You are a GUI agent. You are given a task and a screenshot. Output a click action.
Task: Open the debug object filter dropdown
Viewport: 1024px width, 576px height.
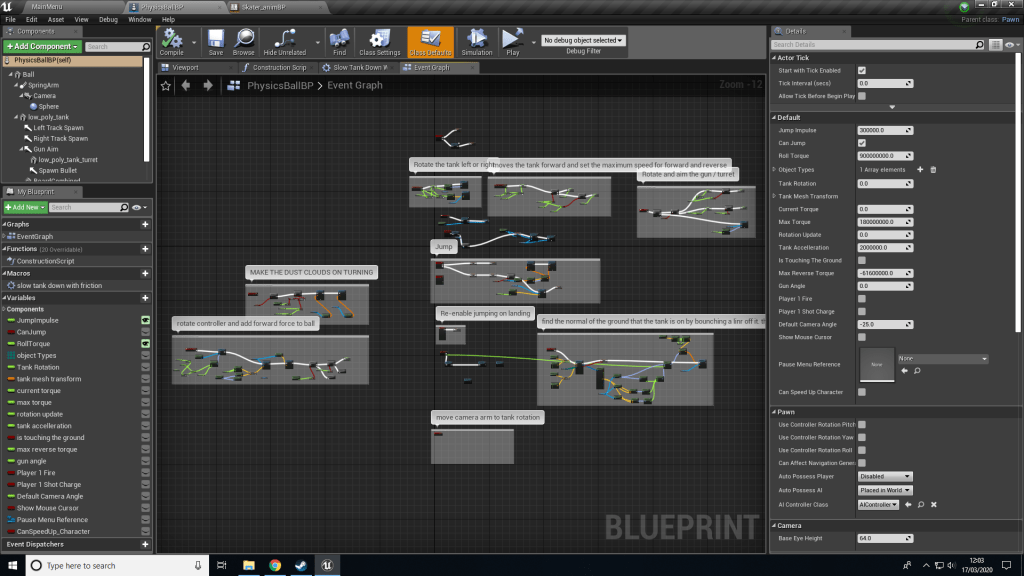pos(583,41)
